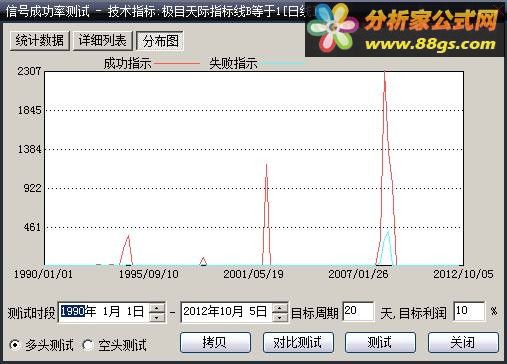Screen dimensions: 507x364
Task: Click the 对比测试 button
Action: pos(298,342)
